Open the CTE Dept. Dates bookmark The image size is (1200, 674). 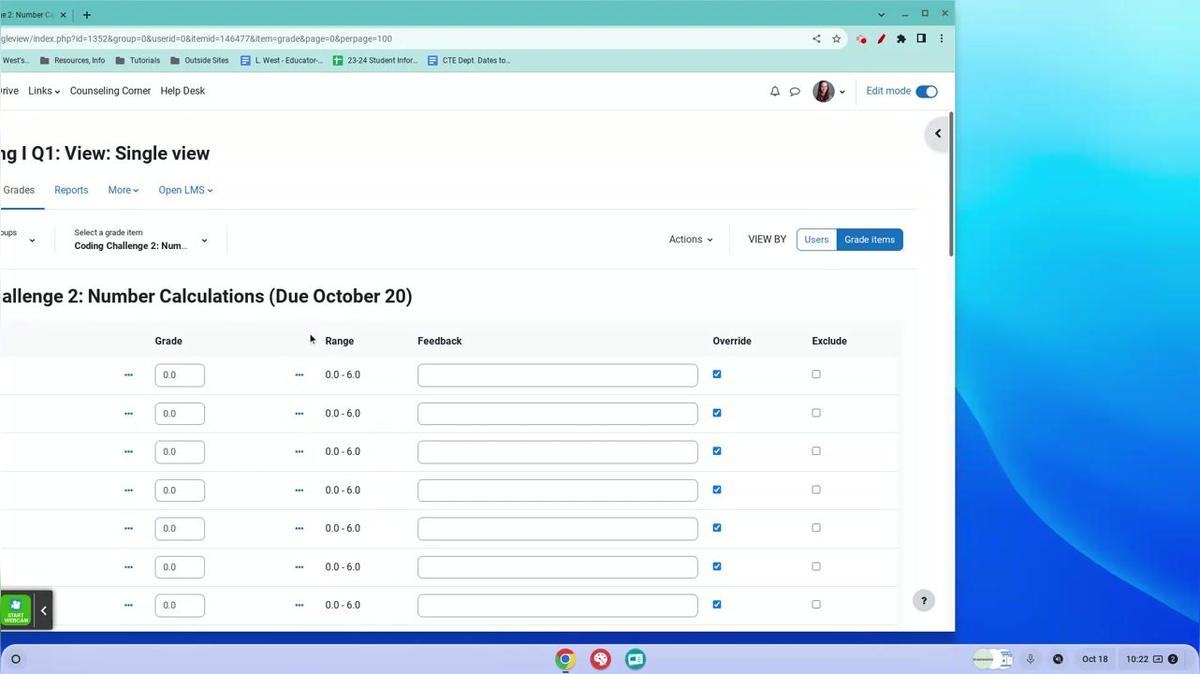[x=469, y=60]
